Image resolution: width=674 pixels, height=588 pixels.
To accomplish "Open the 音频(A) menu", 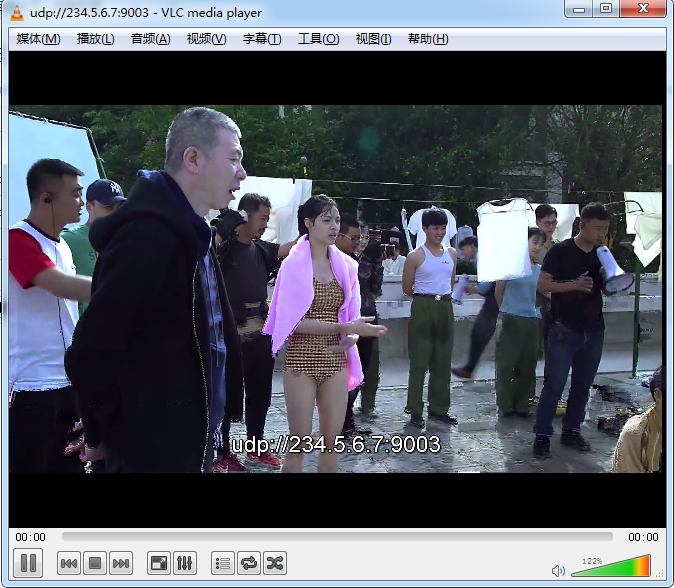I will point(150,39).
